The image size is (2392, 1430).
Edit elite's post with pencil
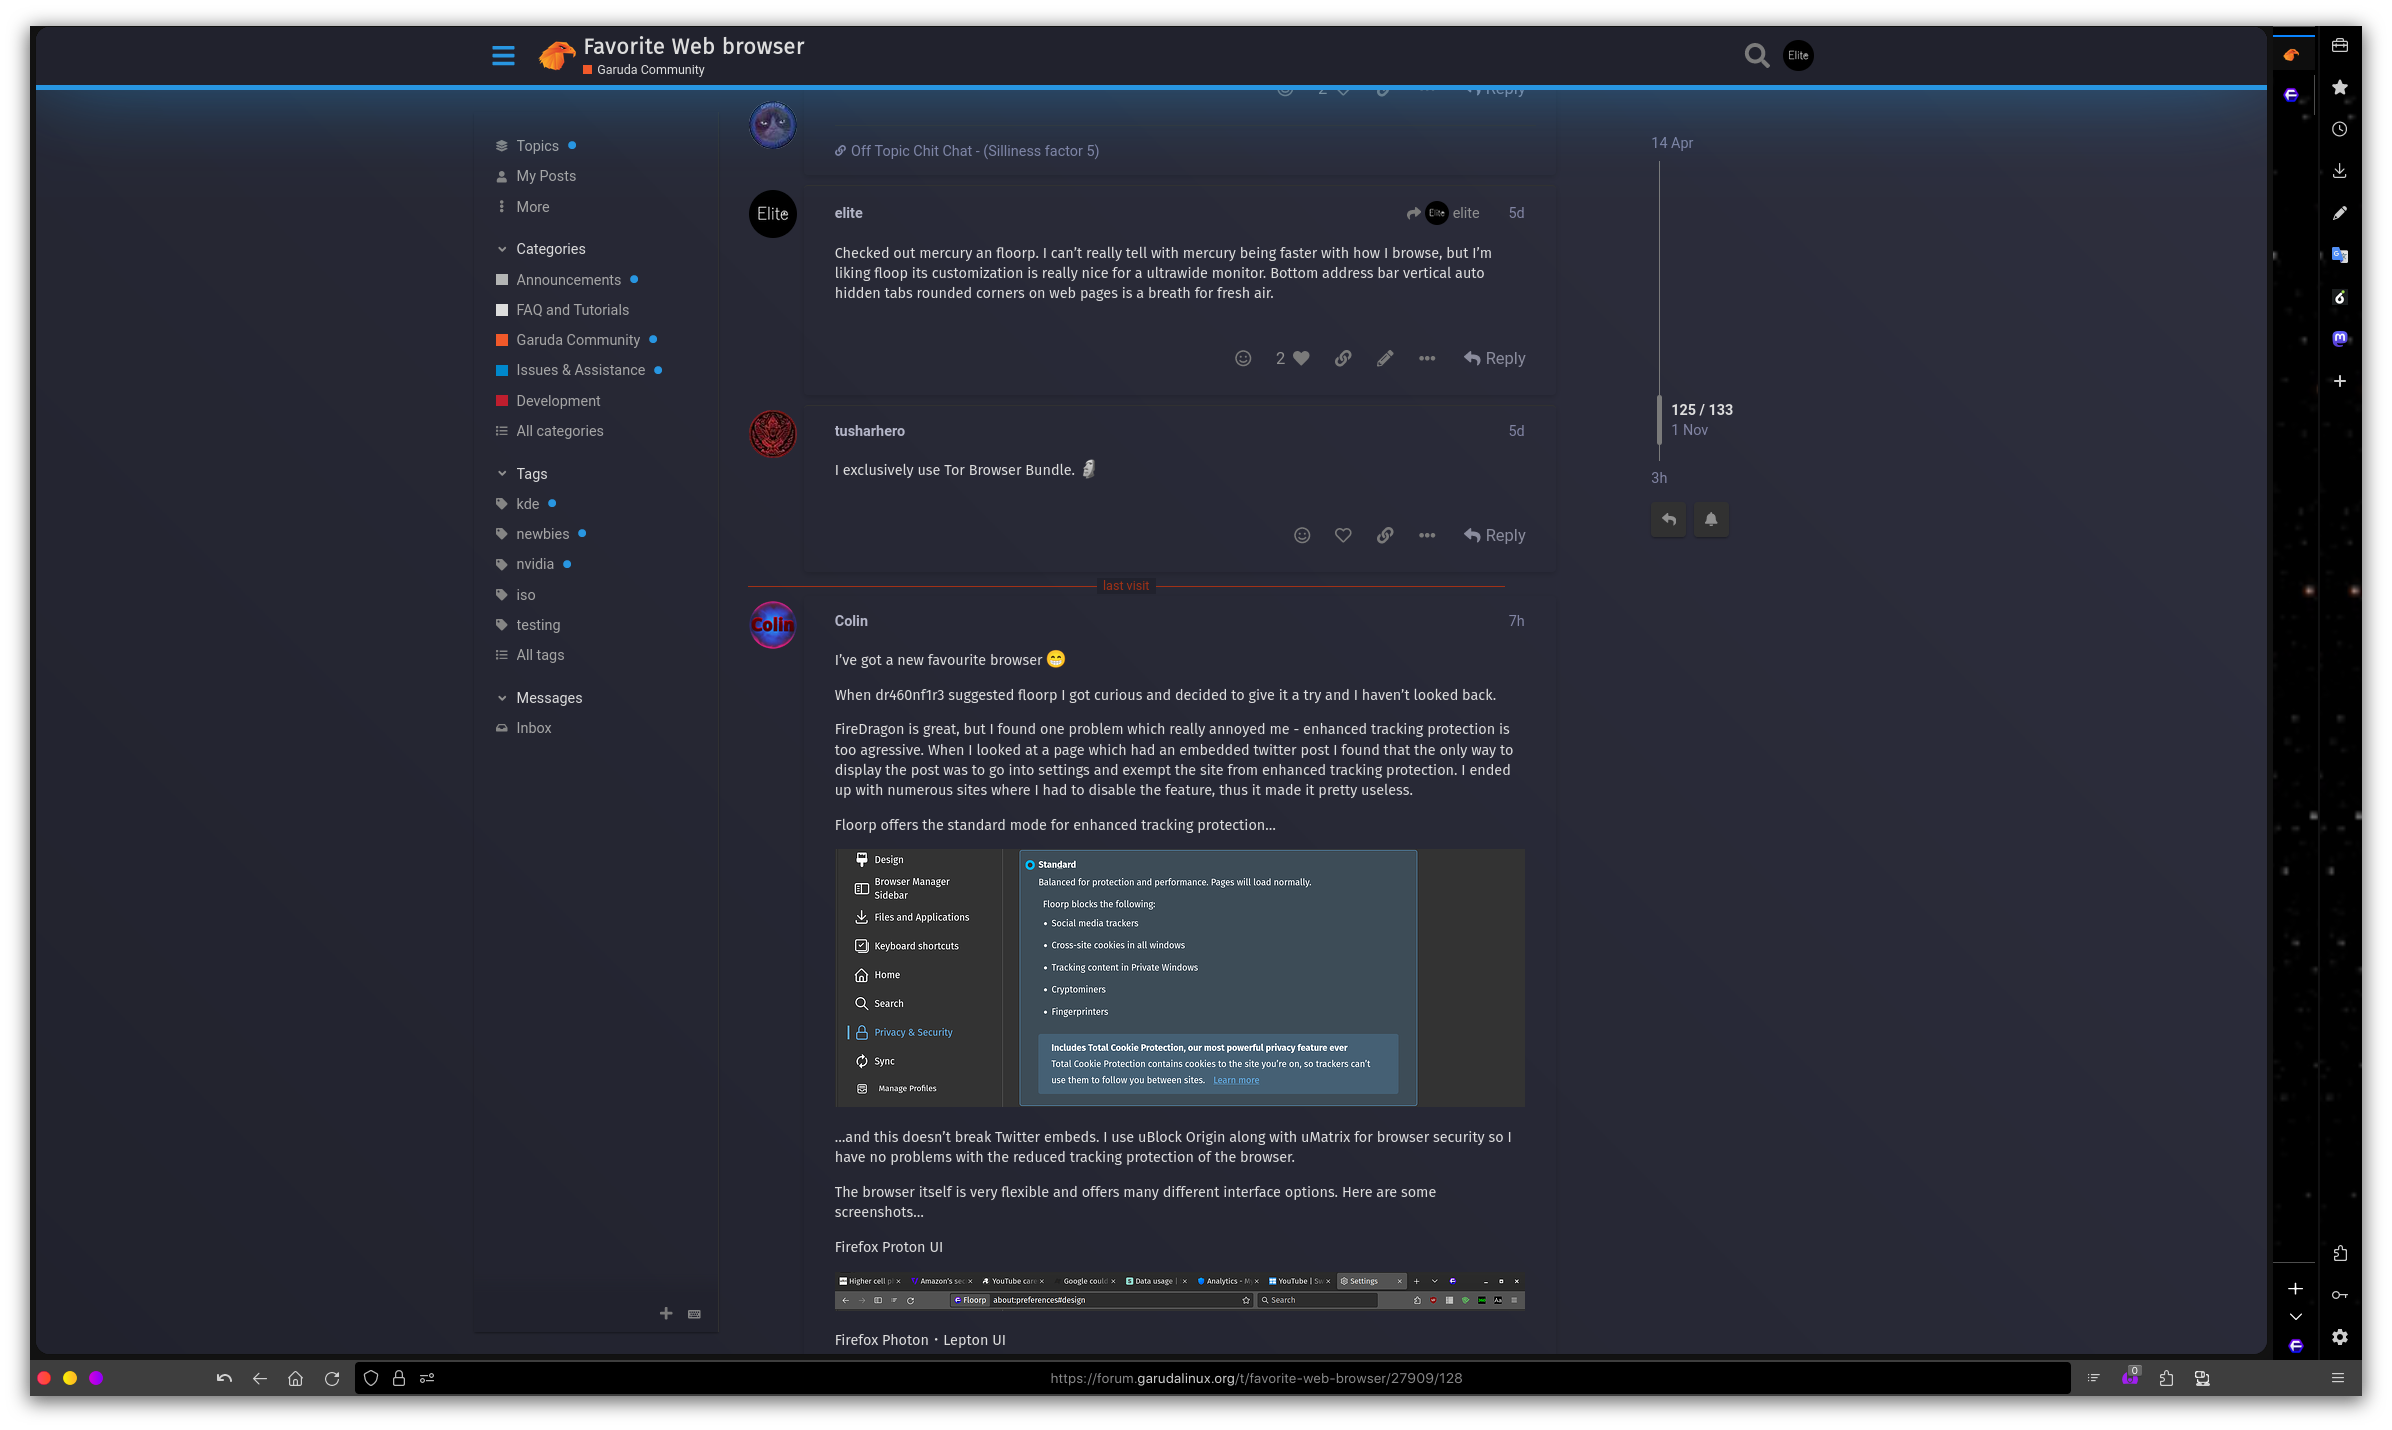tap(1385, 359)
